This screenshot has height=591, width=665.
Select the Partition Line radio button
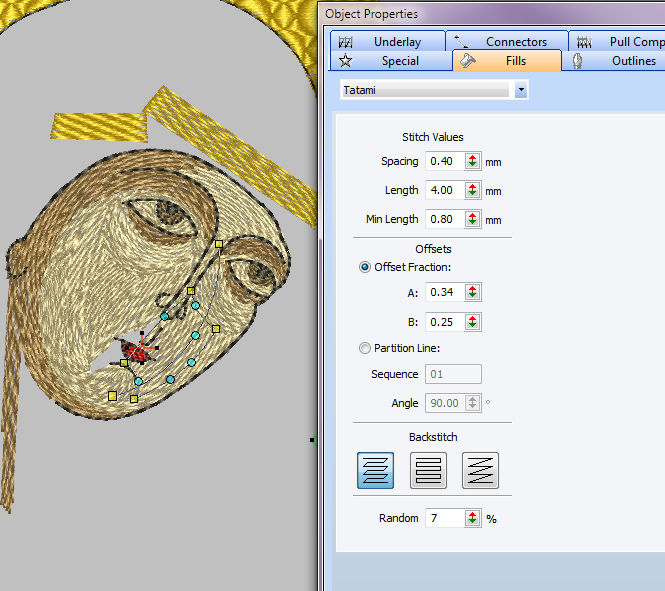click(x=365, y=348)
